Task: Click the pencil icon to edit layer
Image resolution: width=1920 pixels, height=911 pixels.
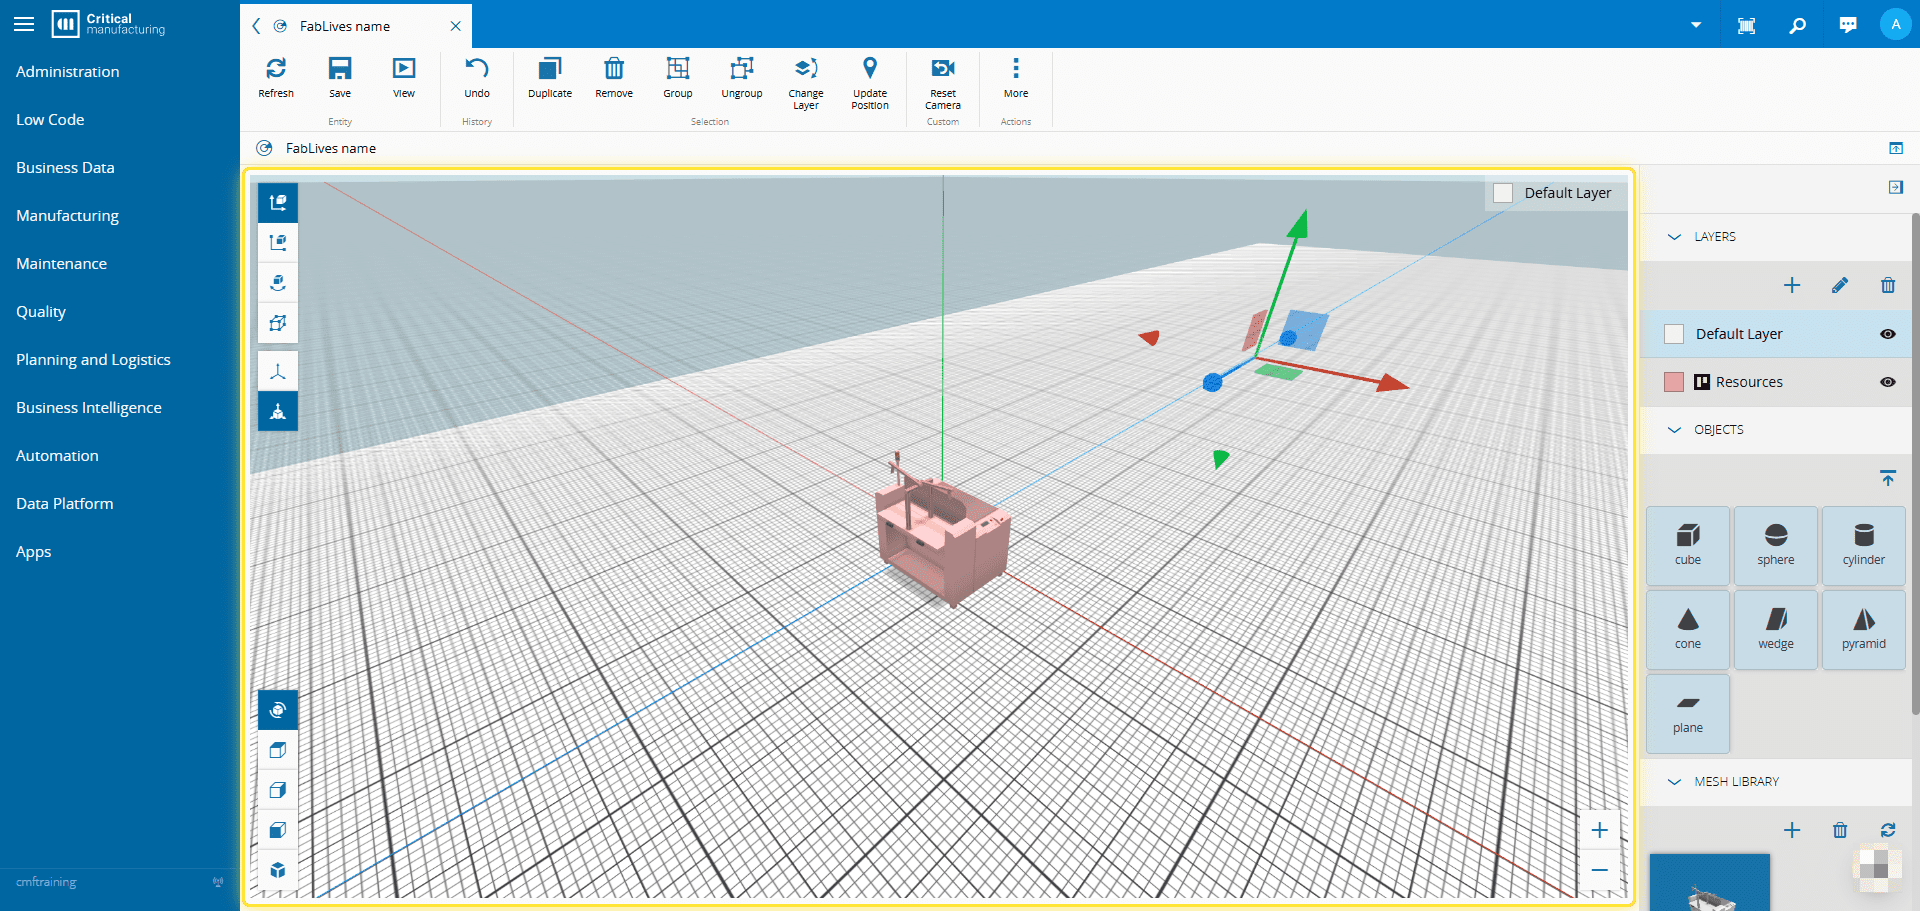Action: click(1839, 286)
